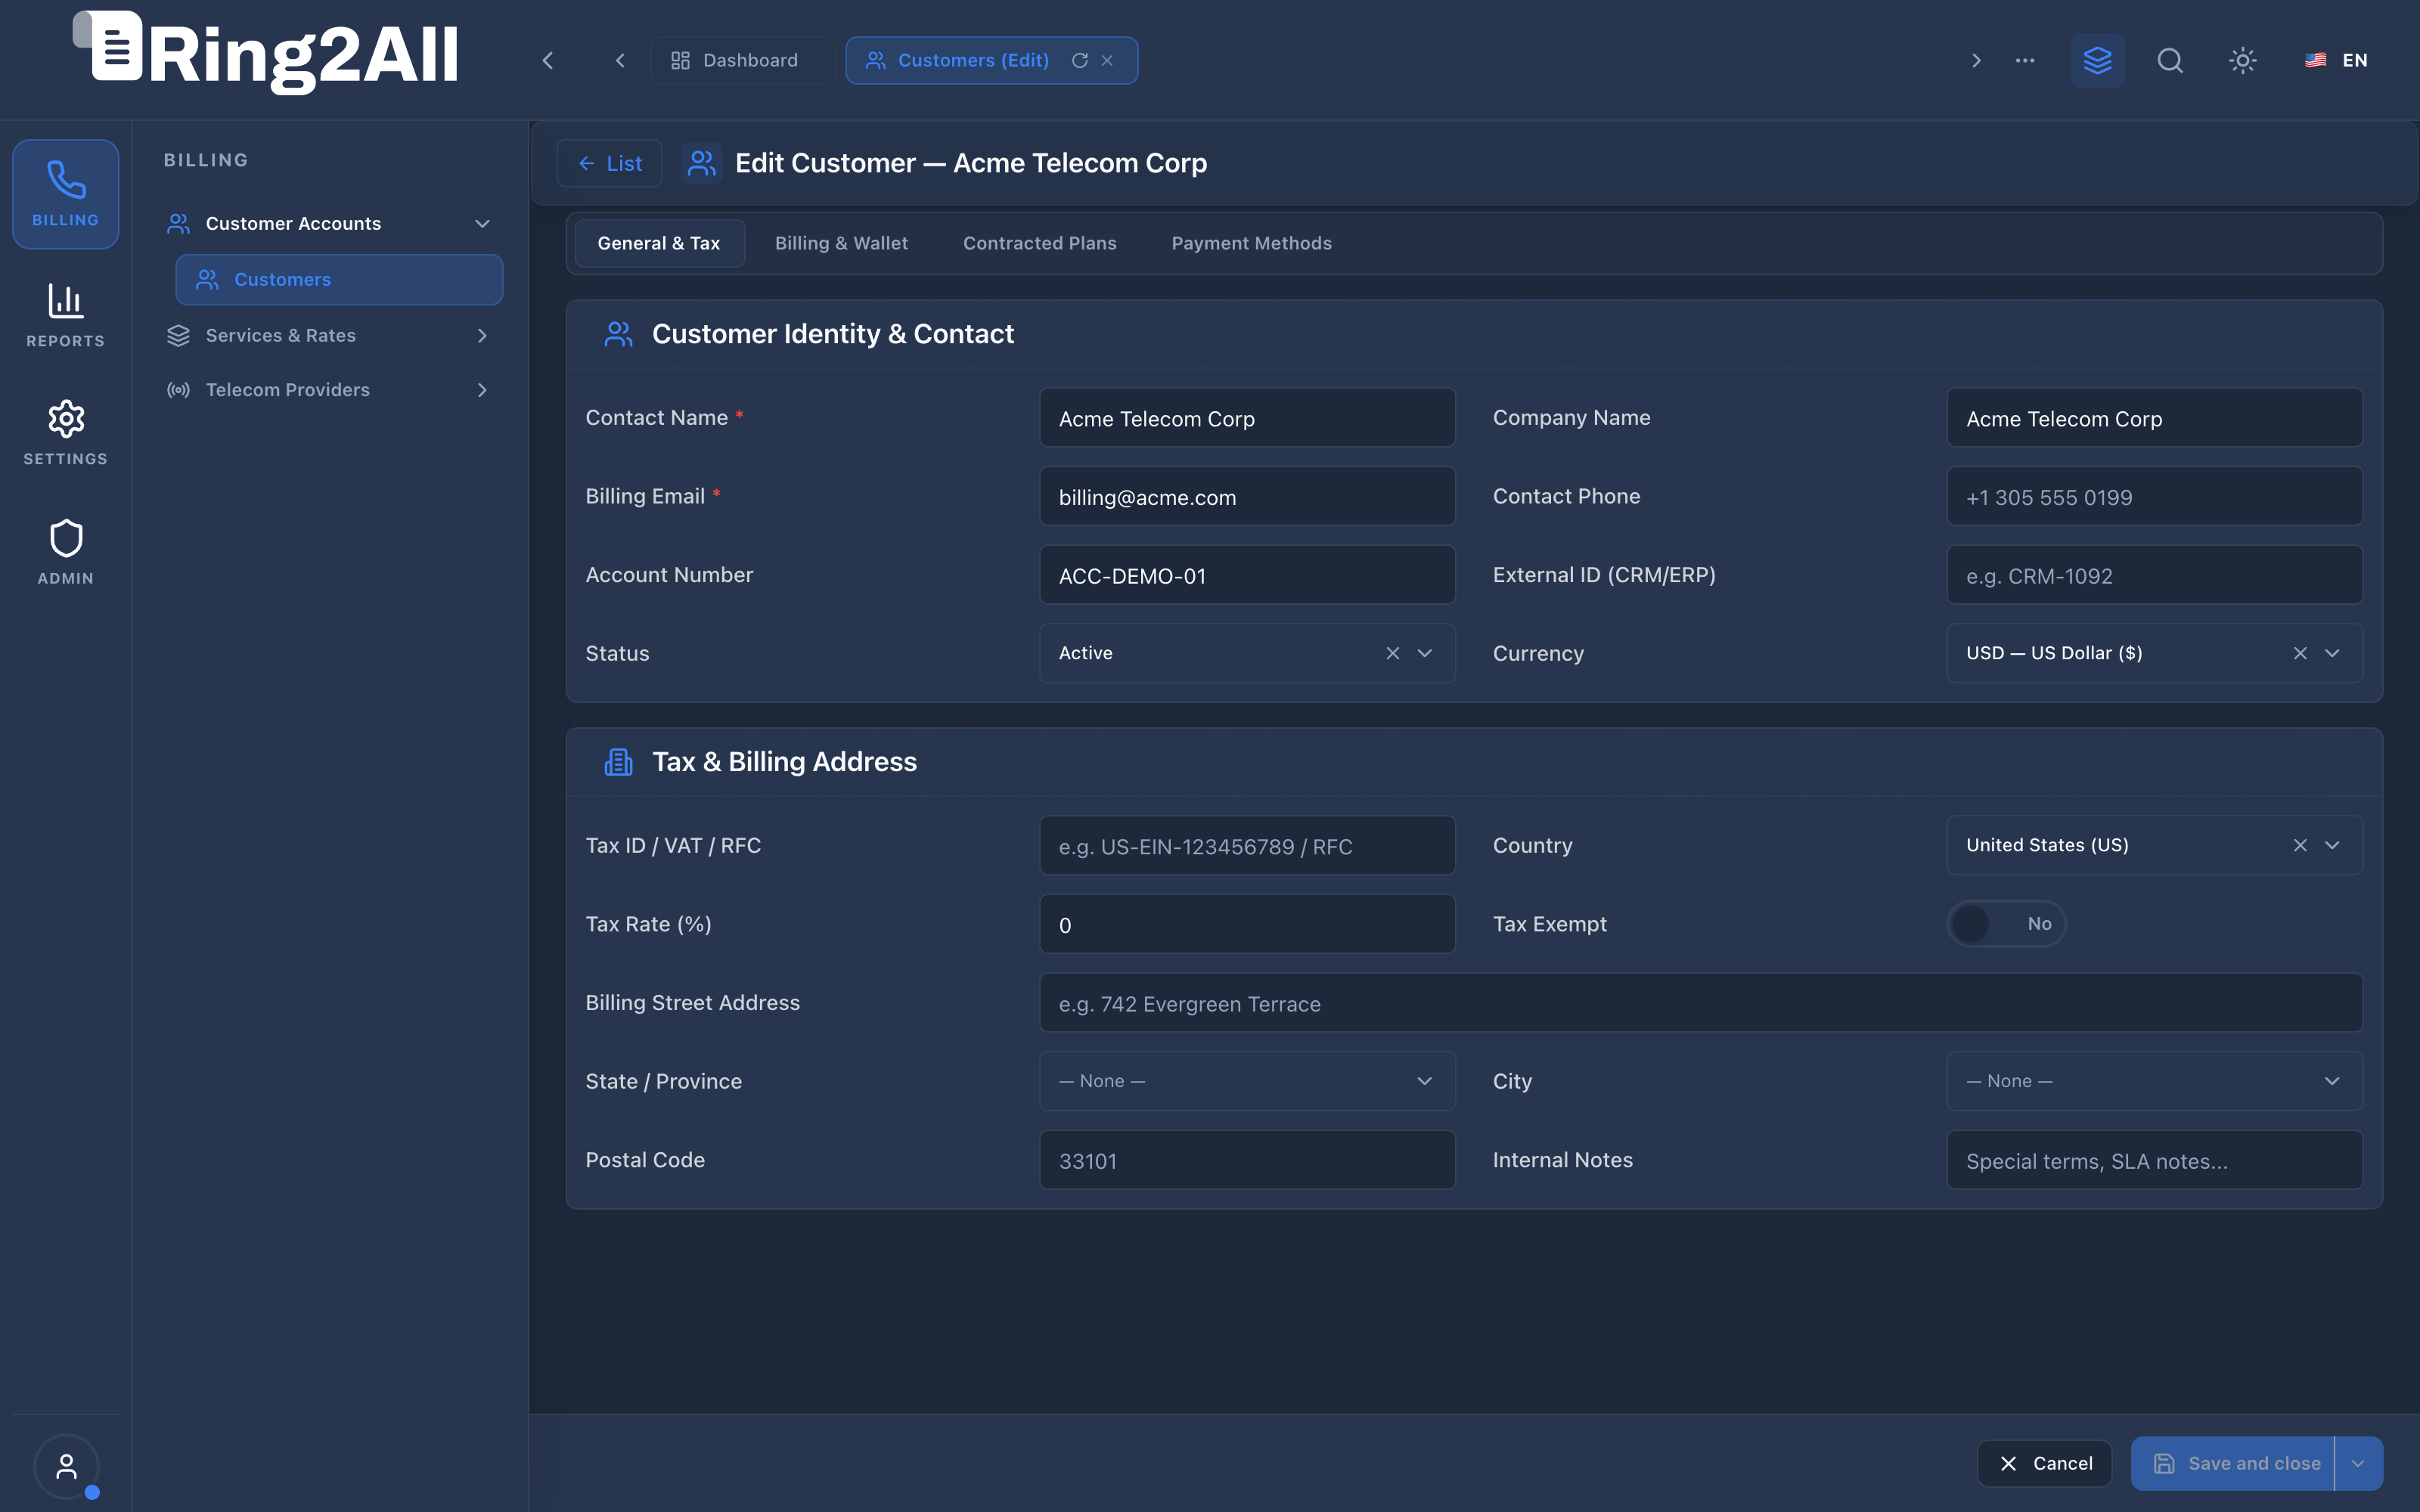The height and width of the screenshot is (1512, 2420).
Task: Click Save and close
Action: 2234,1464
